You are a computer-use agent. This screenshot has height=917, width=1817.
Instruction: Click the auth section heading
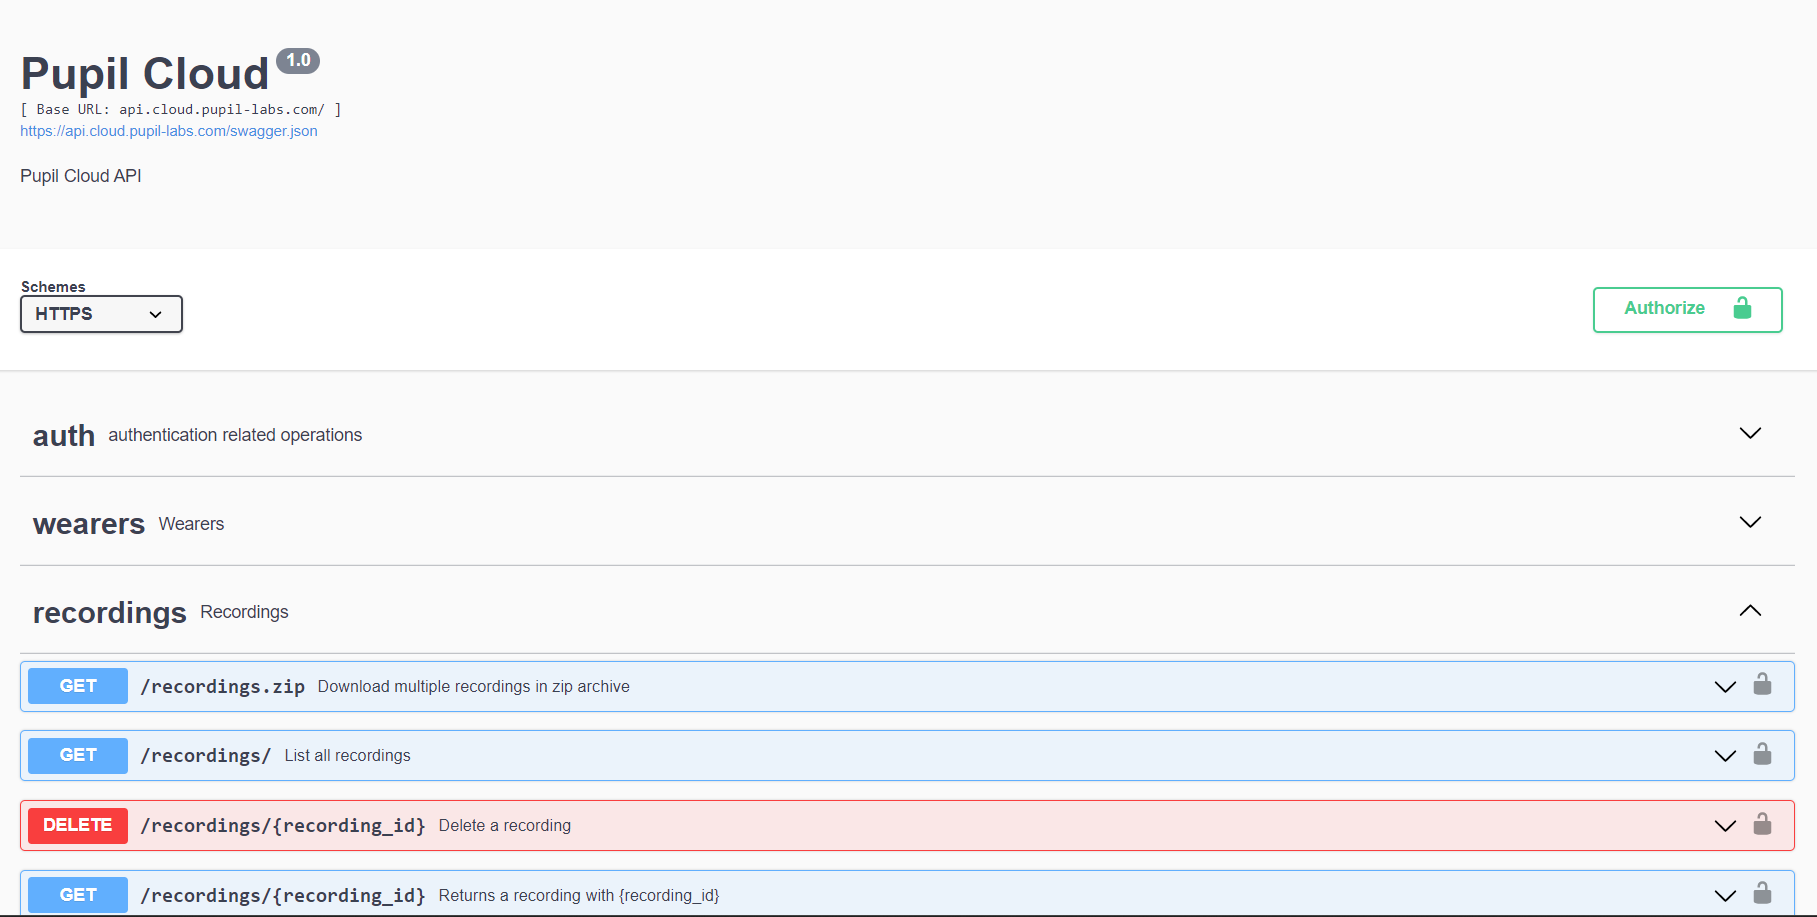coord(64,436)
